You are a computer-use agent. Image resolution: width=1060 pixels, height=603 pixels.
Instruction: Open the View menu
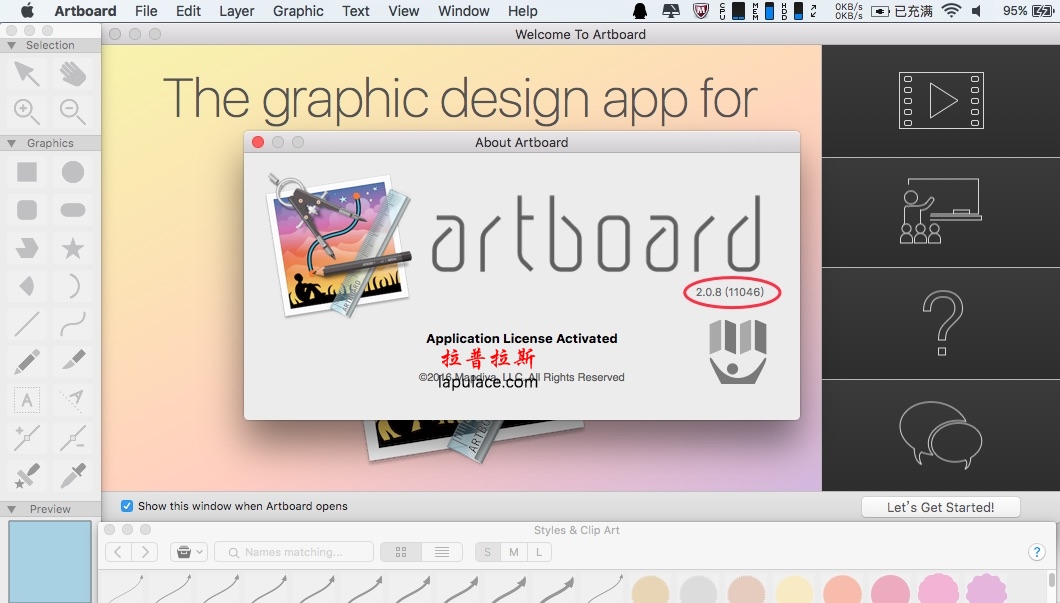point(404,11)
